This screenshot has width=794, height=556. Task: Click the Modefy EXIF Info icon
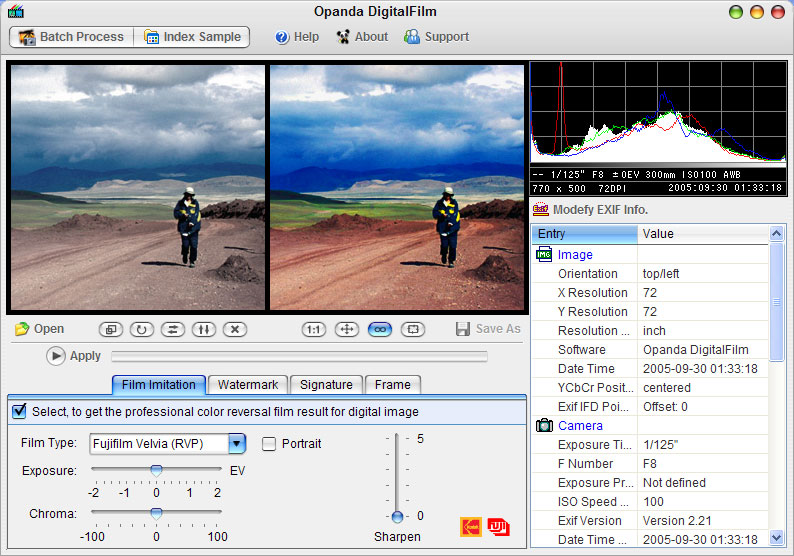tap(541, 209)
